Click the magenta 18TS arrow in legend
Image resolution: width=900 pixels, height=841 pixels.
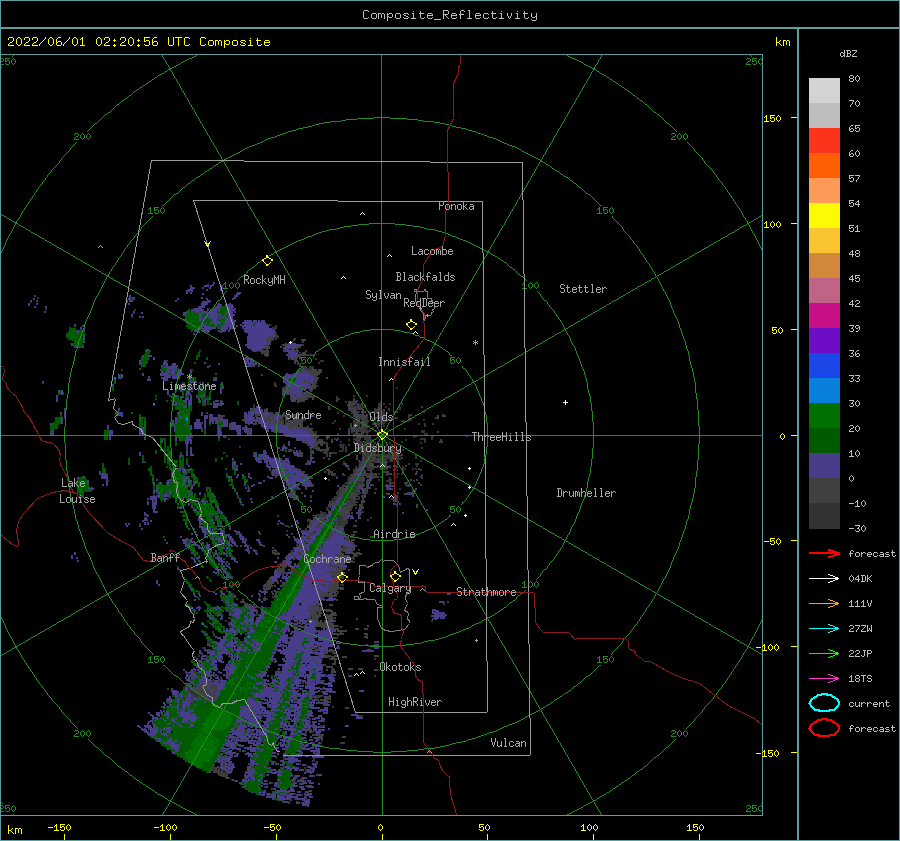pyautogui.click(x=824, y=679)
